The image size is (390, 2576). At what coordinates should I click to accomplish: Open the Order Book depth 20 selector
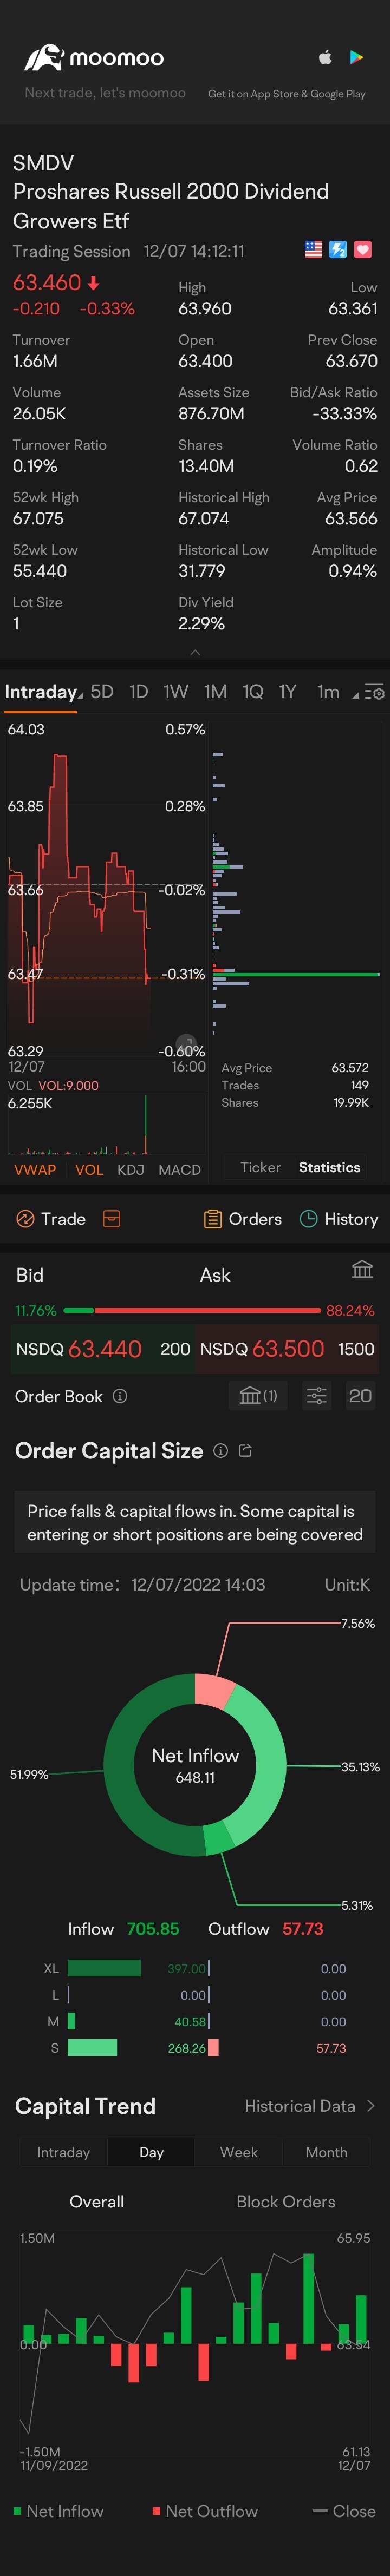coord(360,1396)
